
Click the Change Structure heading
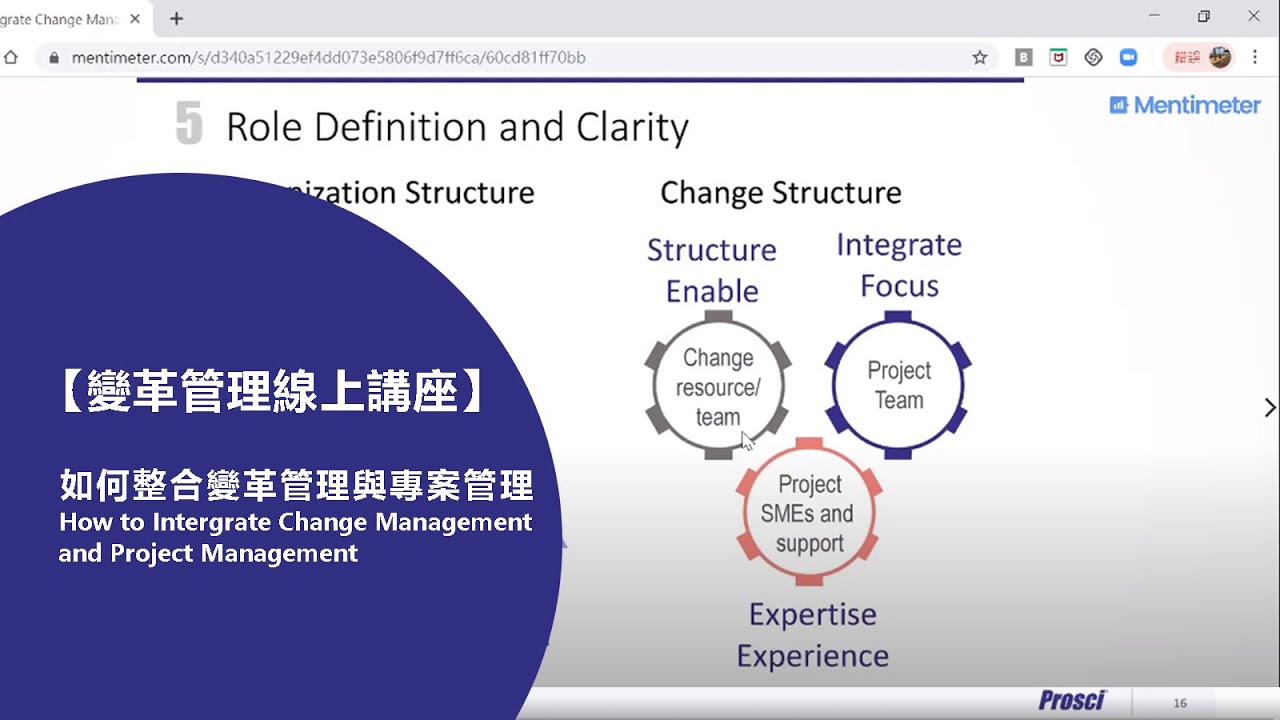coord(781,192)
